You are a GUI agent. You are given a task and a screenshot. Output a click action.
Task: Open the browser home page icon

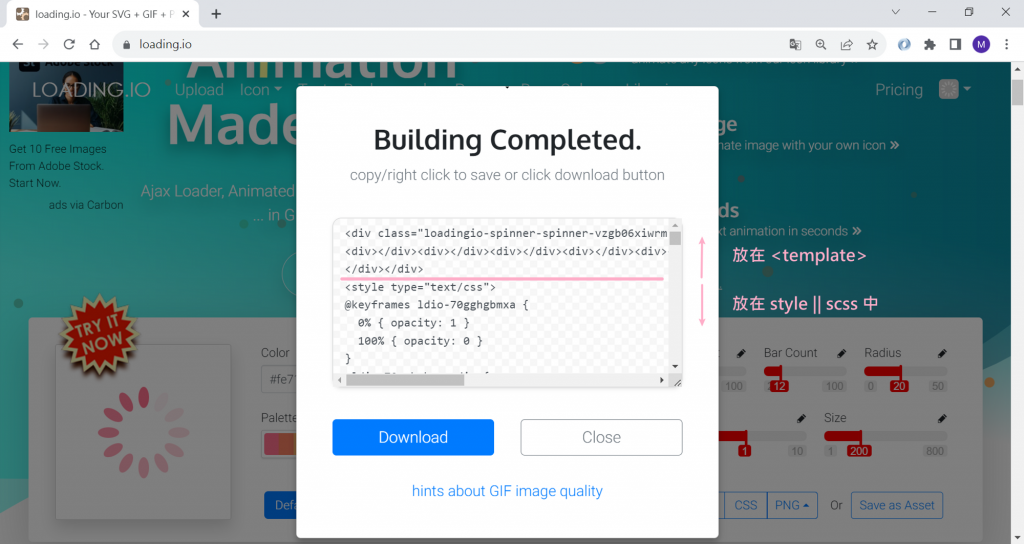[95, 44]
